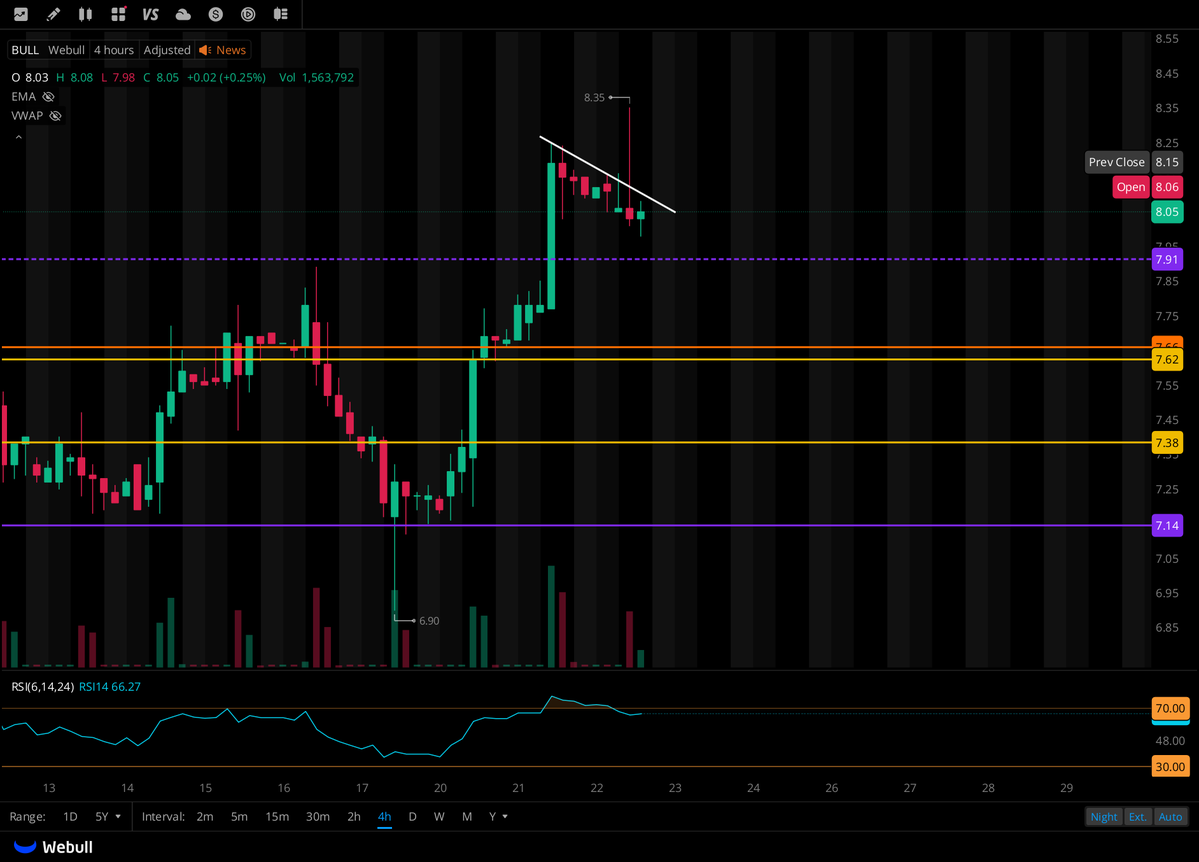
Task: Select the 4h interval
Action: tap(385, 817)
